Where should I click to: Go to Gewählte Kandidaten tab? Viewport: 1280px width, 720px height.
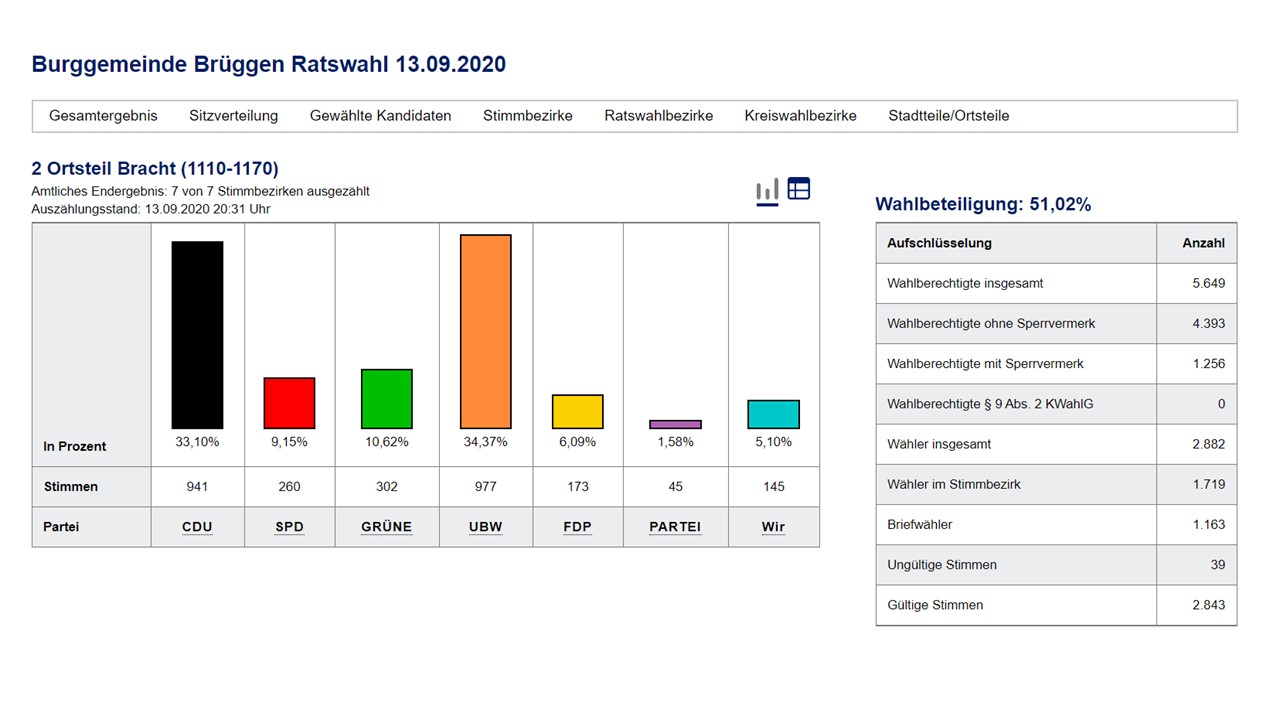pos(380,116)
